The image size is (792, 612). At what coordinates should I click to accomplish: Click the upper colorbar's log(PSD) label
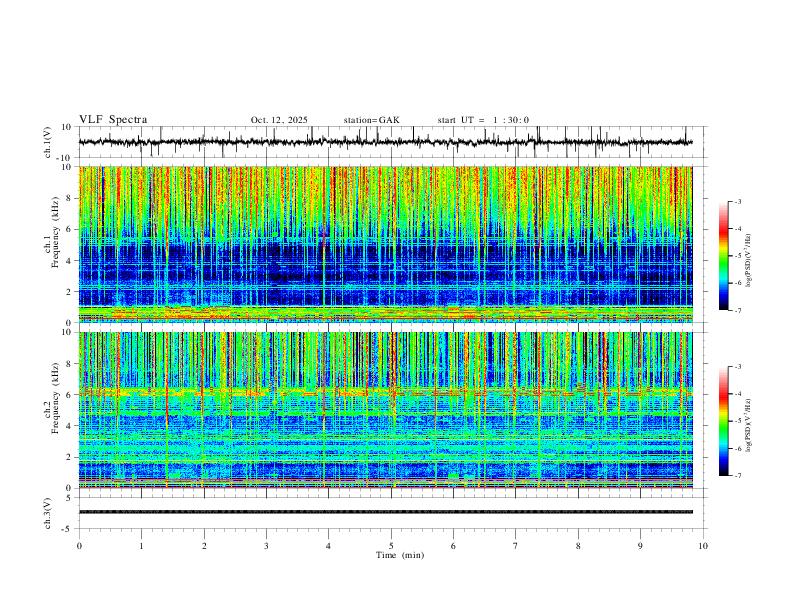click(749, 260)
